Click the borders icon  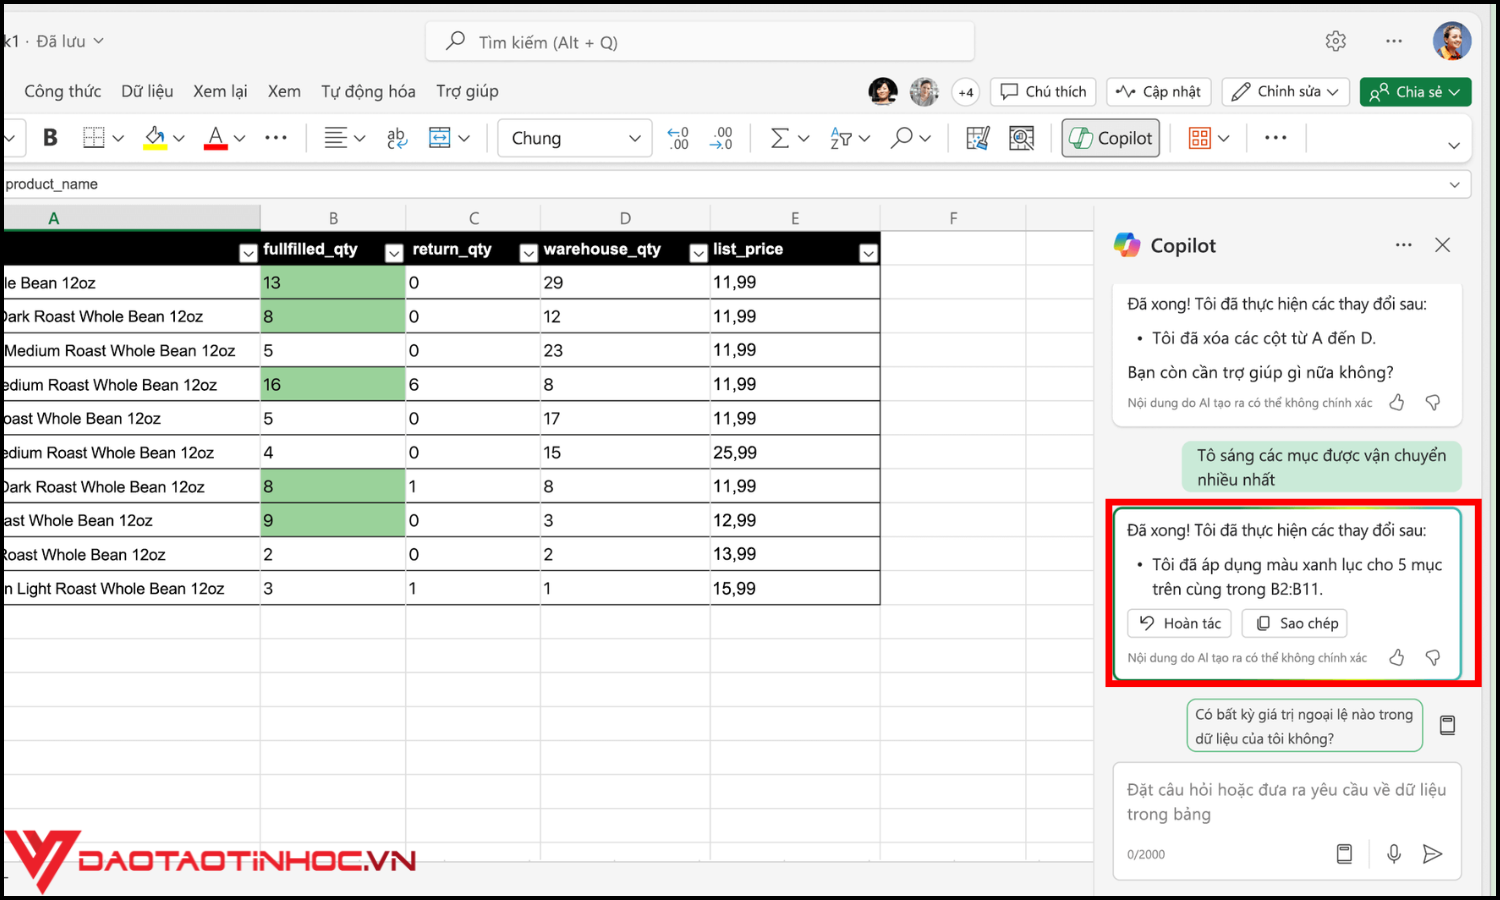(94, 138)
